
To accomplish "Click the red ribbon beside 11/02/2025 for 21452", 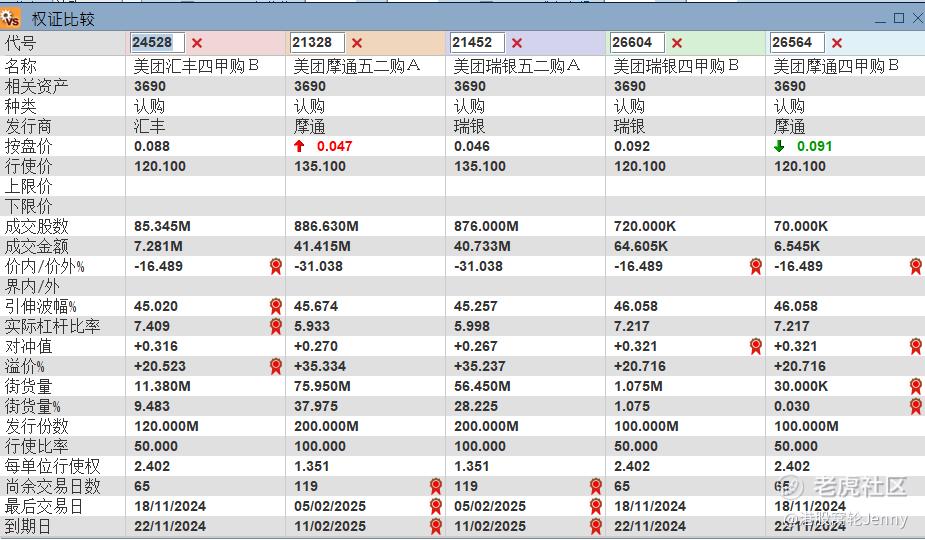I will coord(596,526).
